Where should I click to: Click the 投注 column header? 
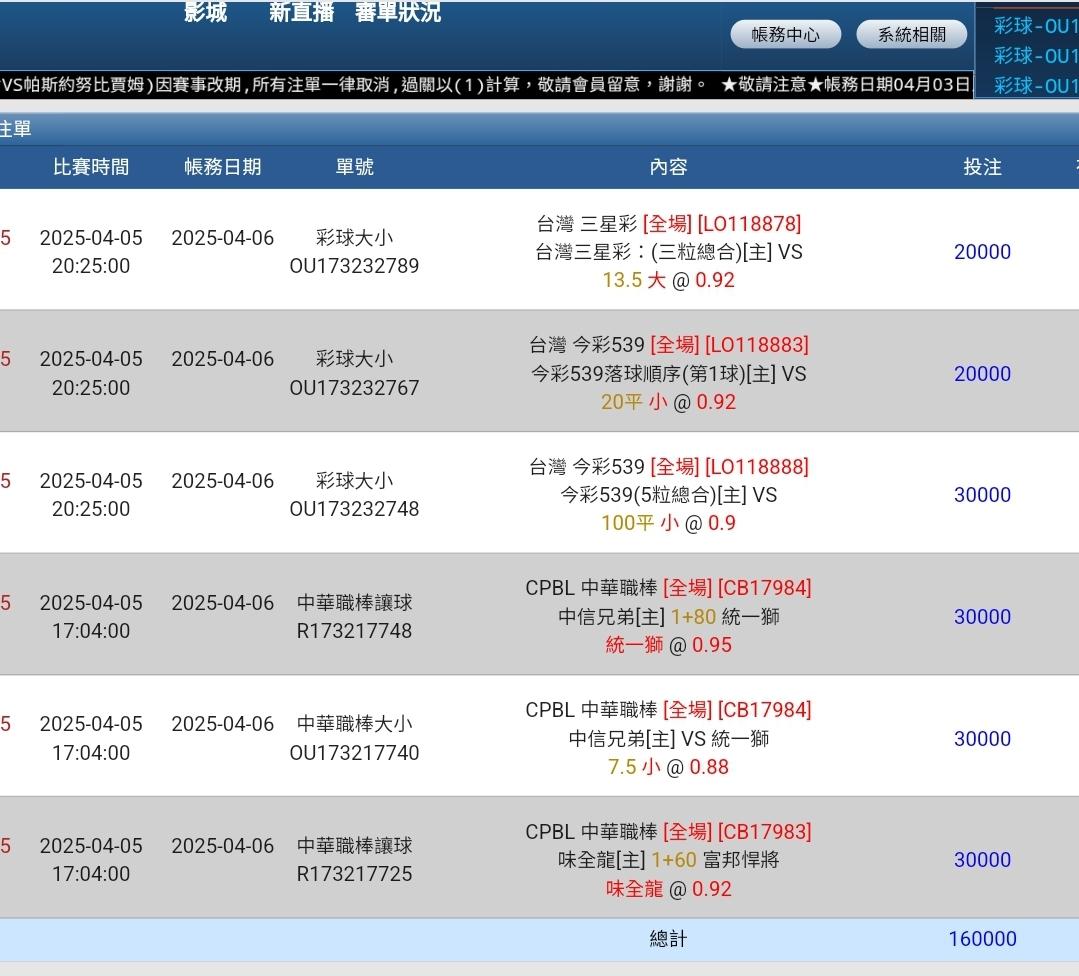pyautogui.click(x=982, y=167)
